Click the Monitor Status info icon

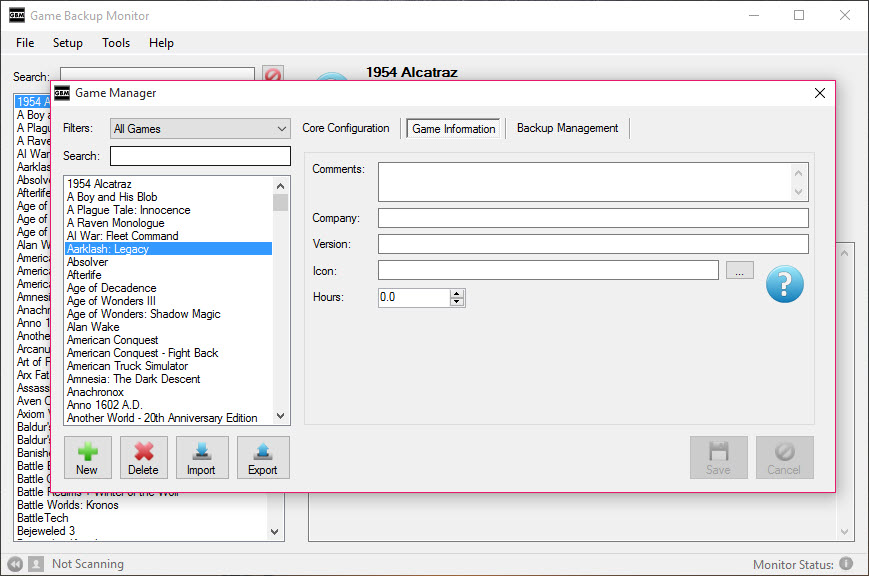click(x=846, y=563)
